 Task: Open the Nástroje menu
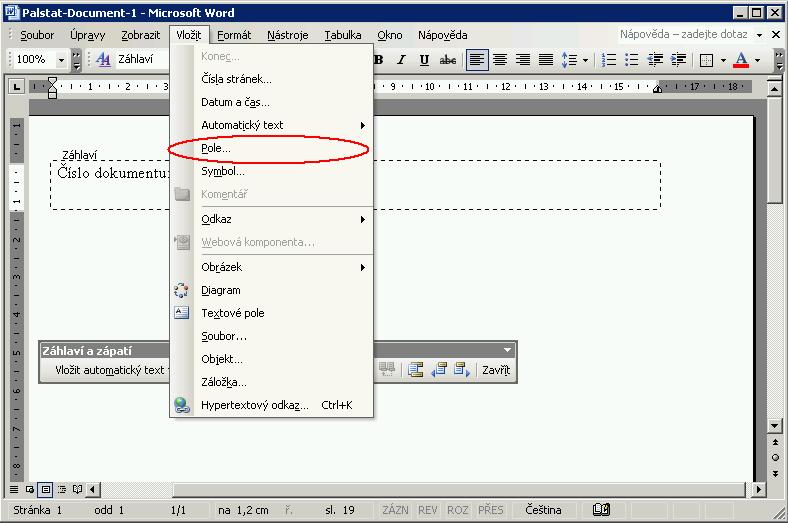click(x=287, y=35)
